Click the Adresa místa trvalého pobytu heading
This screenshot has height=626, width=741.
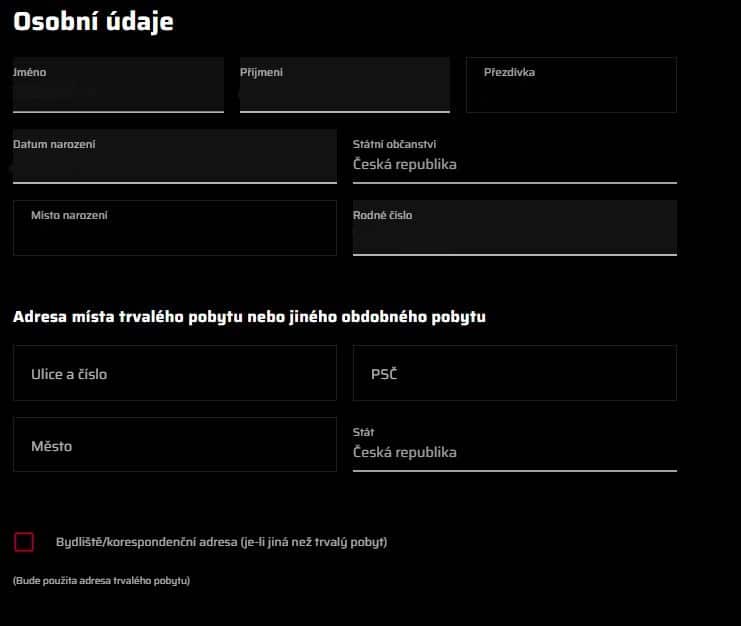click(x=250, y=317)
